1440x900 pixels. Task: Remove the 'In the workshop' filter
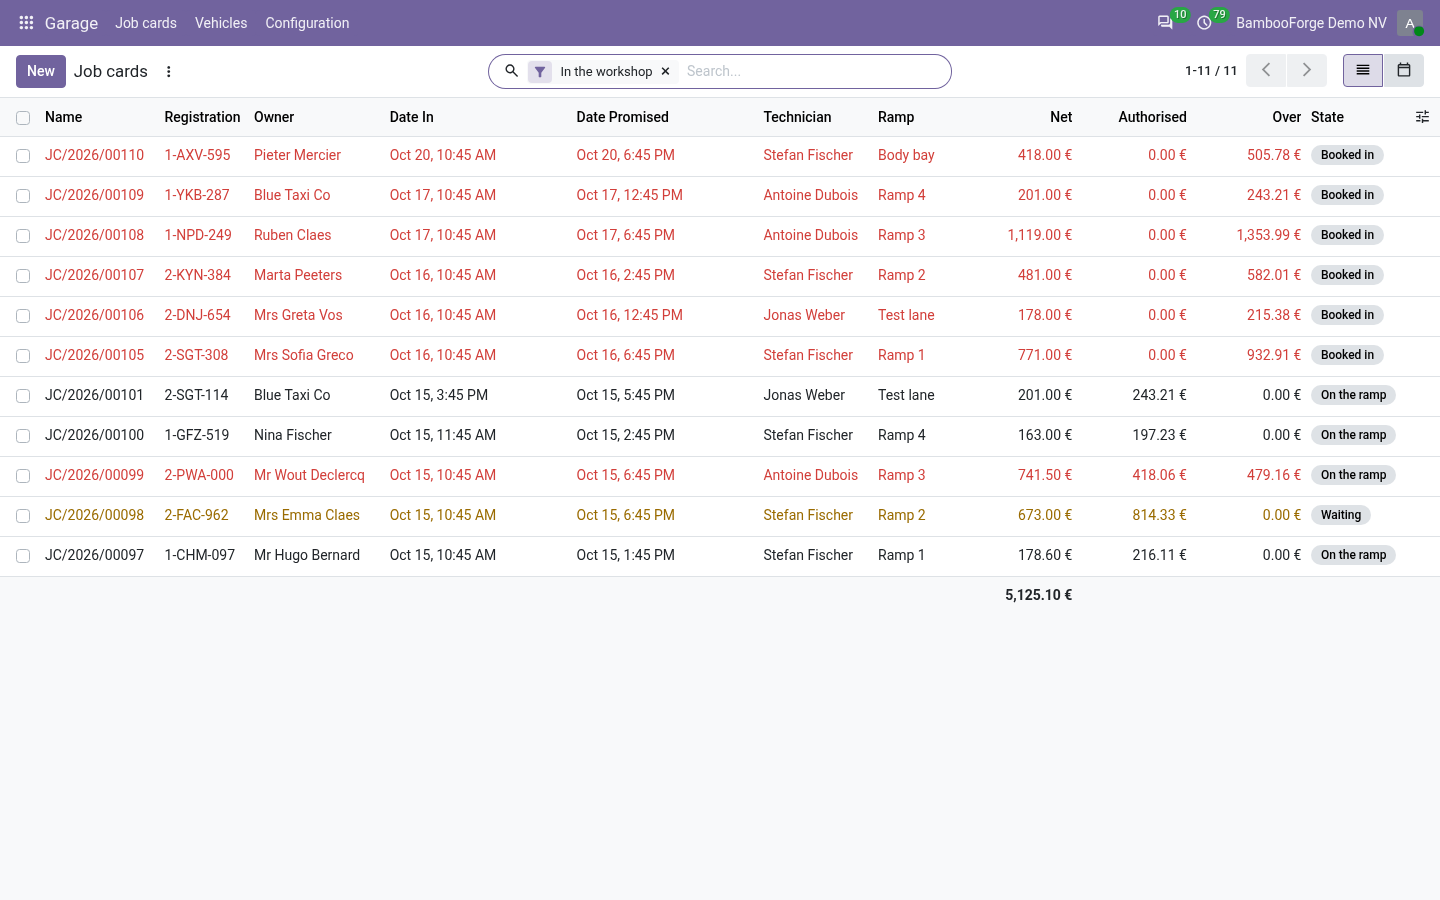pyautogui.click(x=666, y=72)
